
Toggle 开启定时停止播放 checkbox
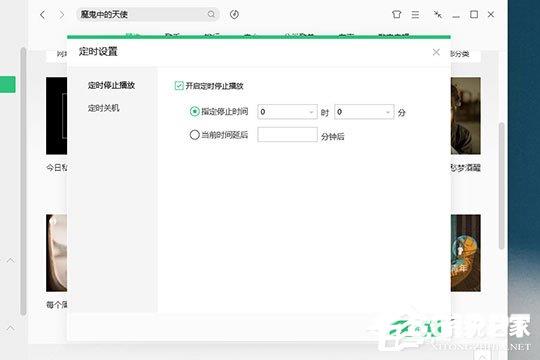click(179, 85)
